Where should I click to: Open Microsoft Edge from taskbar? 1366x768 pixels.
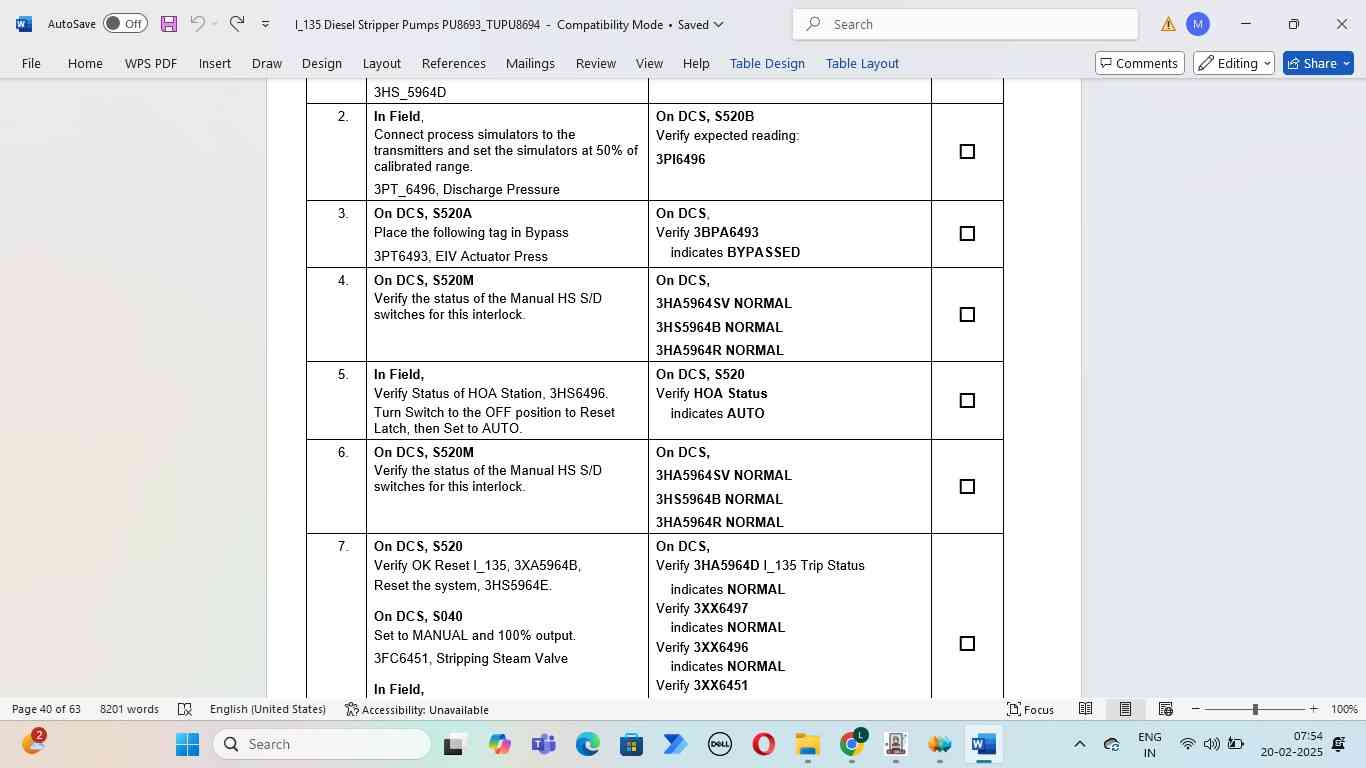click(587, 744)
